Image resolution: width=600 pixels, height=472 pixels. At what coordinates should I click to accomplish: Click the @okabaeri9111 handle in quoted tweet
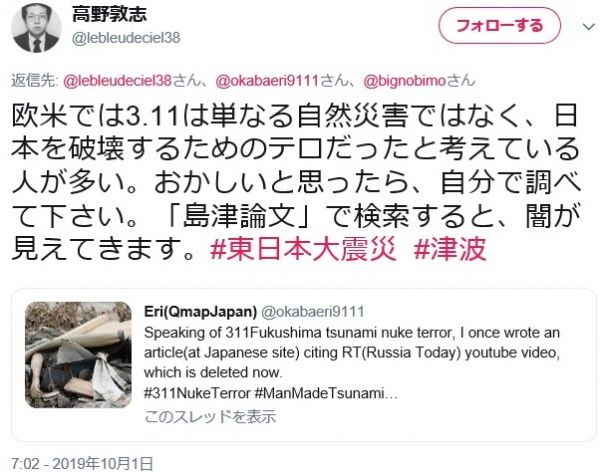pyautogui.click(x=313, y=312)
